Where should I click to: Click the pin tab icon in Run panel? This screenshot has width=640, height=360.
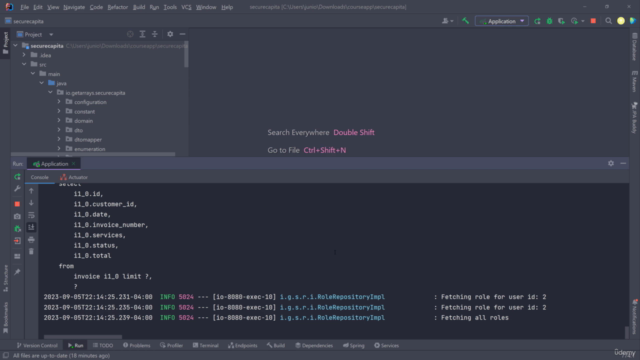[x=17, y=272]
